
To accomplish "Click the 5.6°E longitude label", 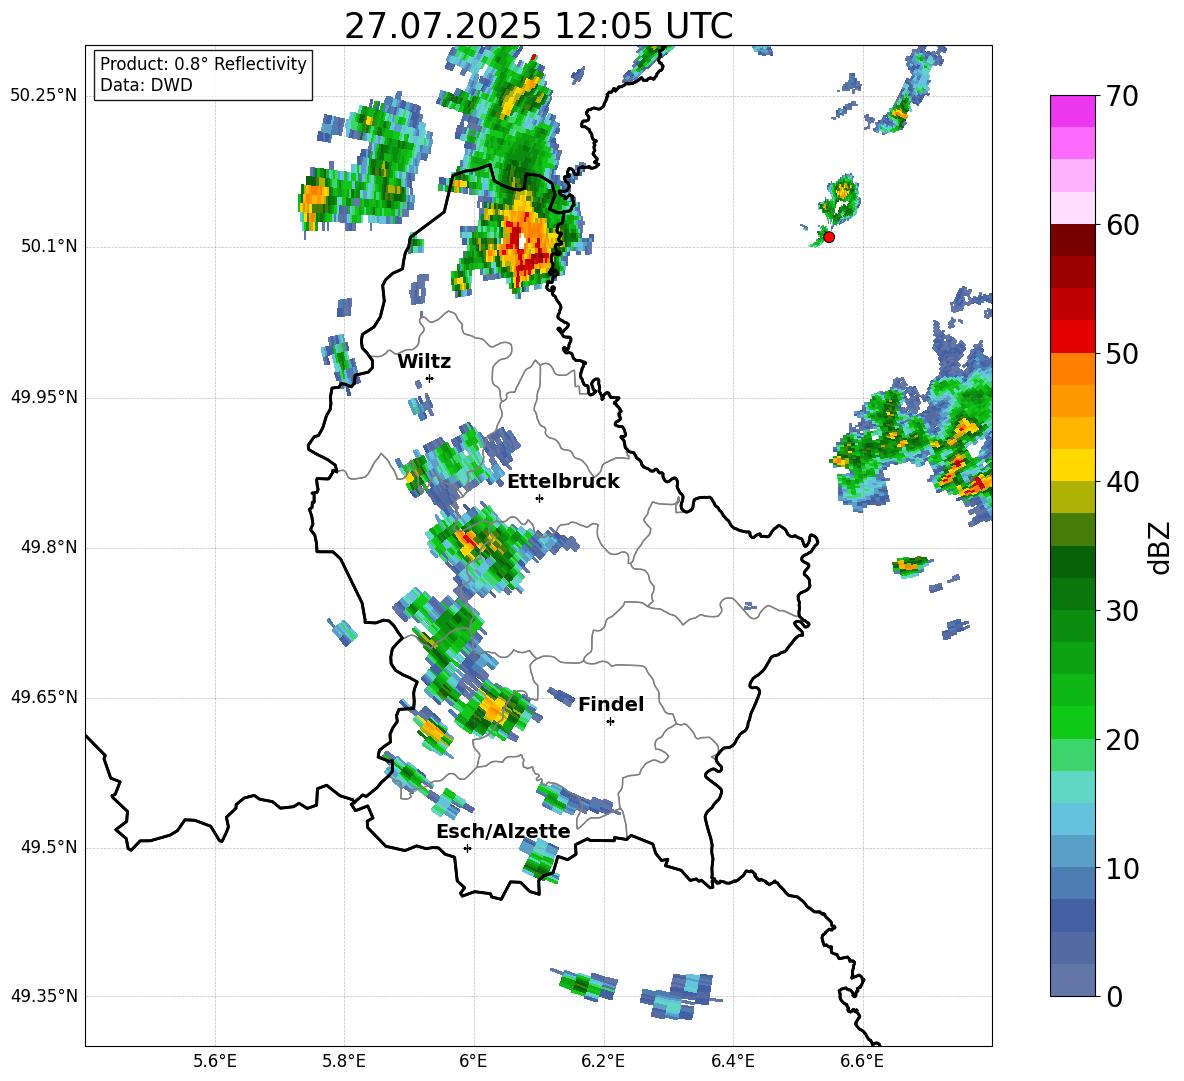I will click(215, 1061).
